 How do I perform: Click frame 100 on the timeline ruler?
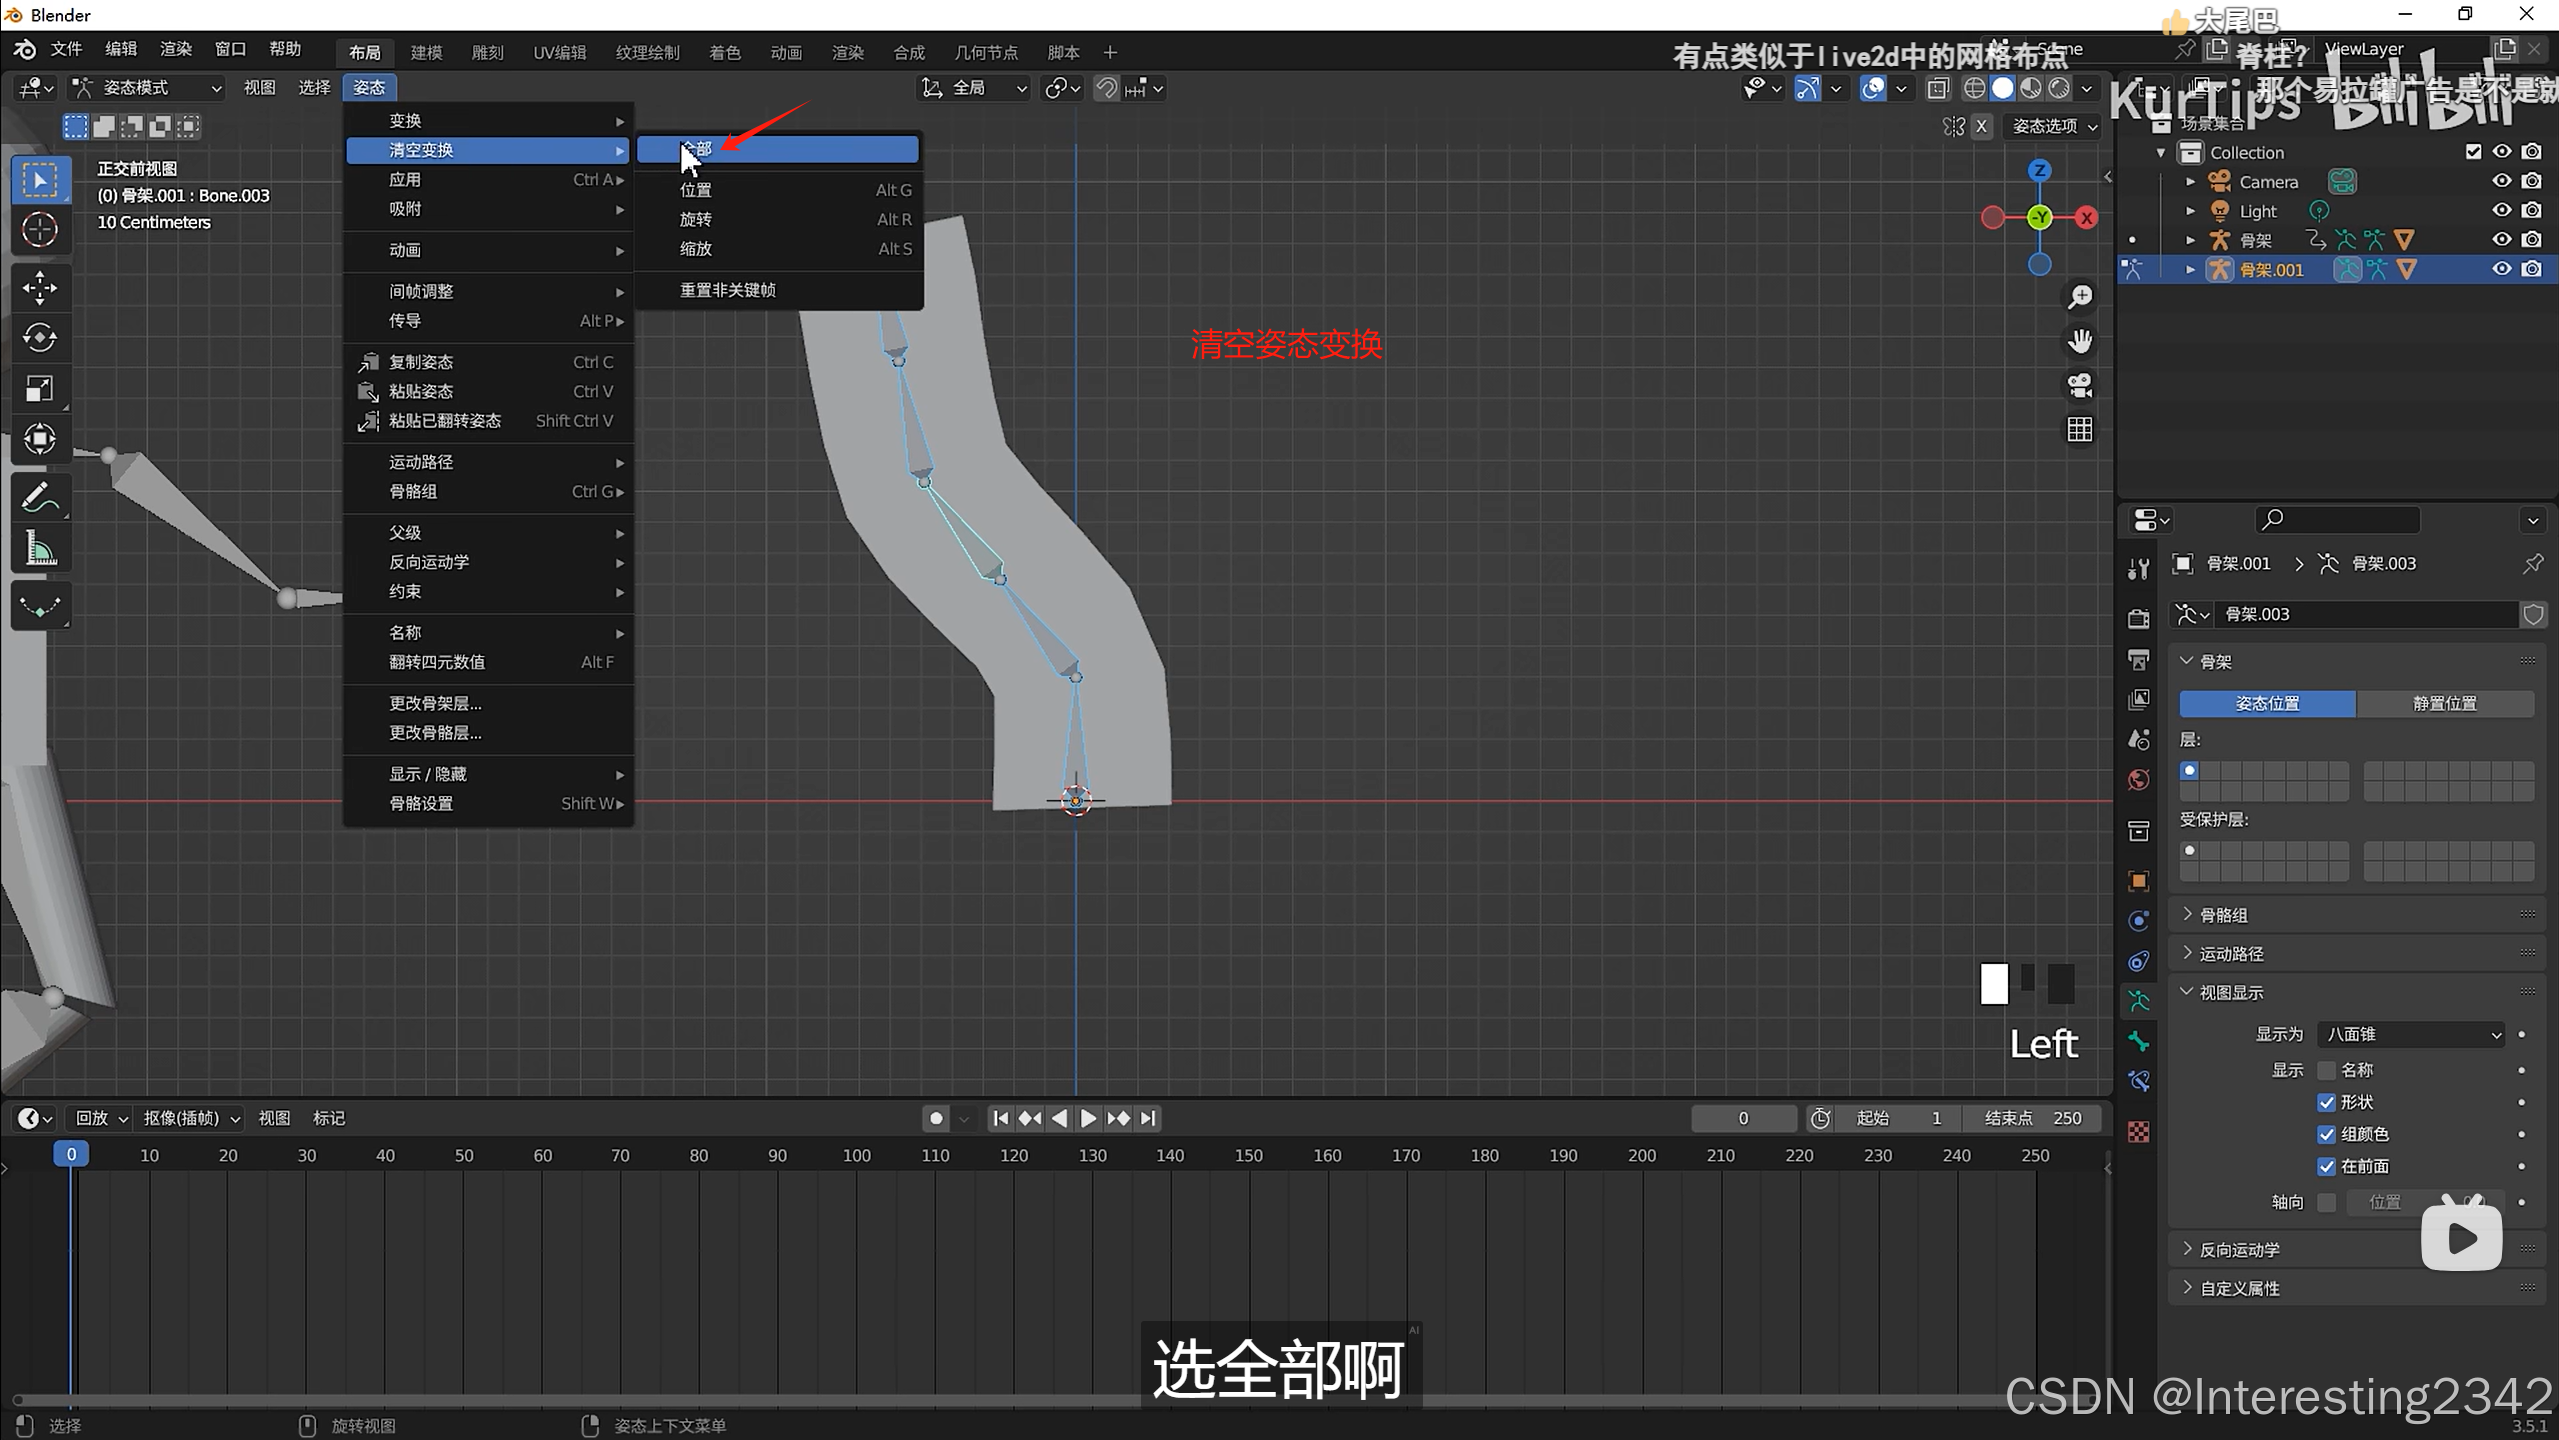(x=856, y=1155)
